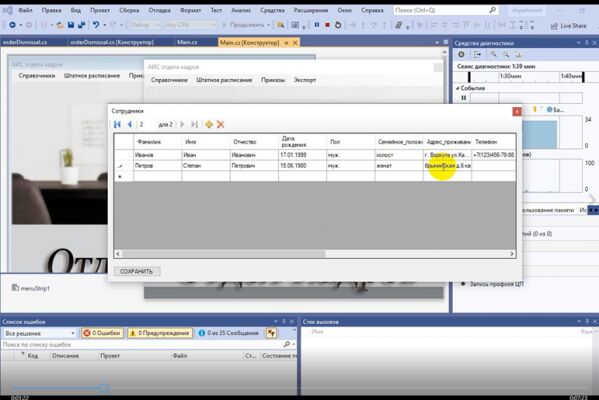Image resolution: width=599 pixels, height=400 pixels.
Task: Click the женат marital status cell
Action: [x=399, y=165]
